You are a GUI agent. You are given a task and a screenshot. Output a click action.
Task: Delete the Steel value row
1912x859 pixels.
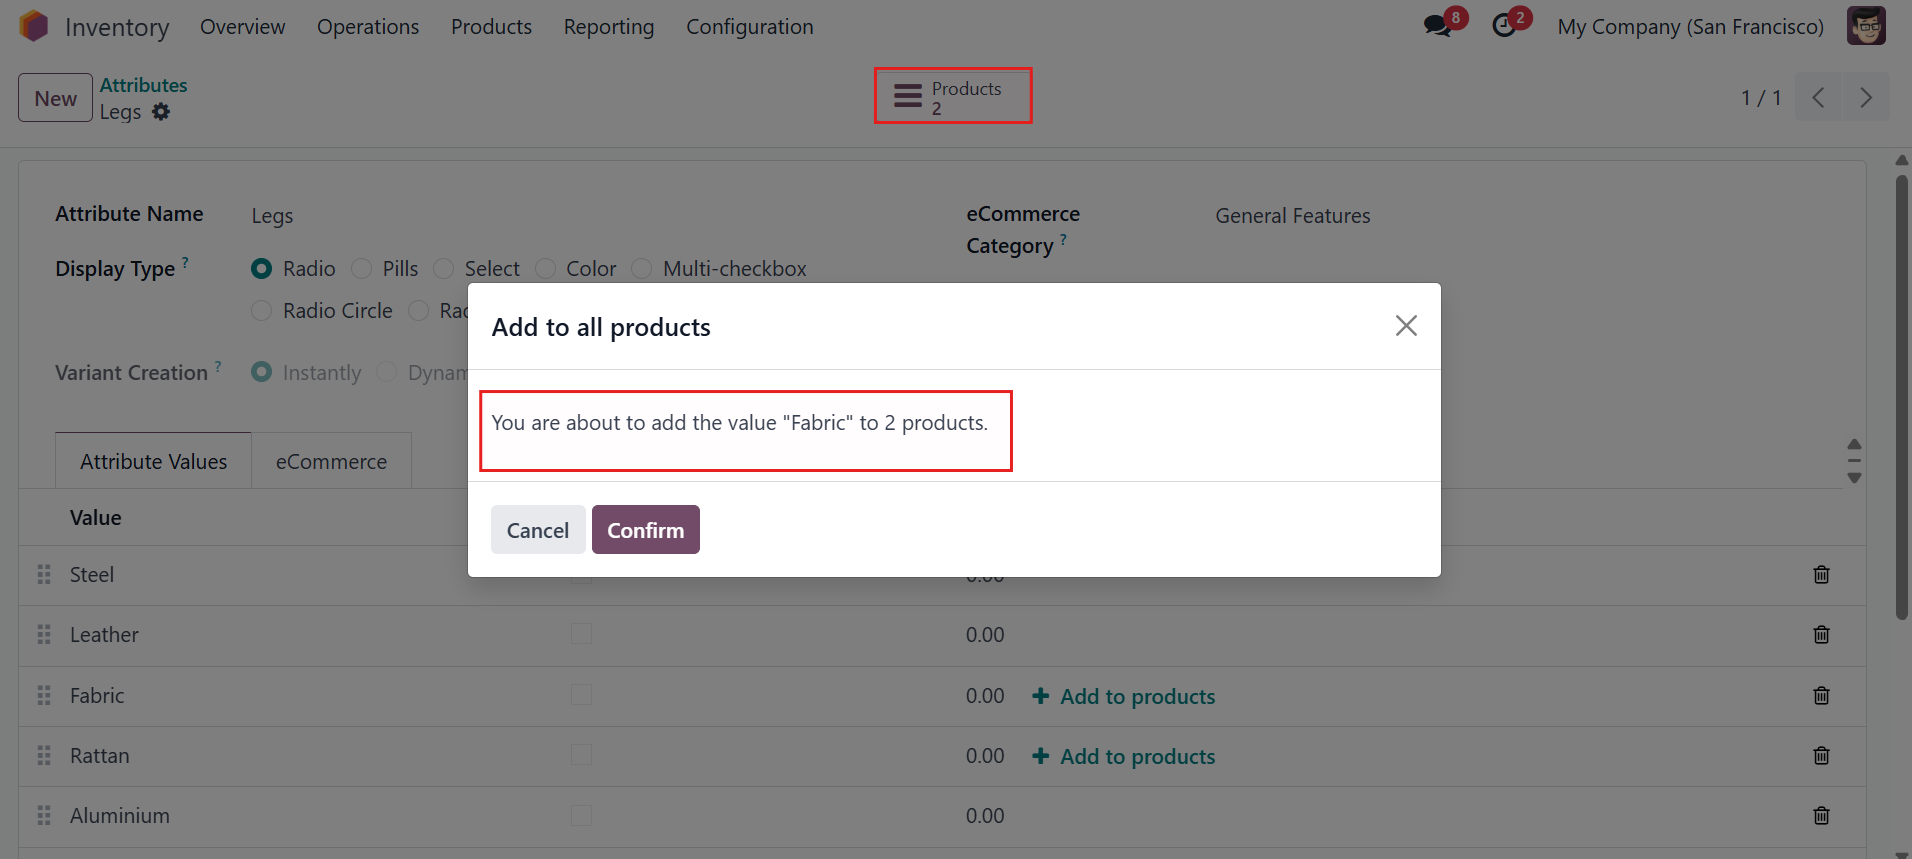[1821, 575]
